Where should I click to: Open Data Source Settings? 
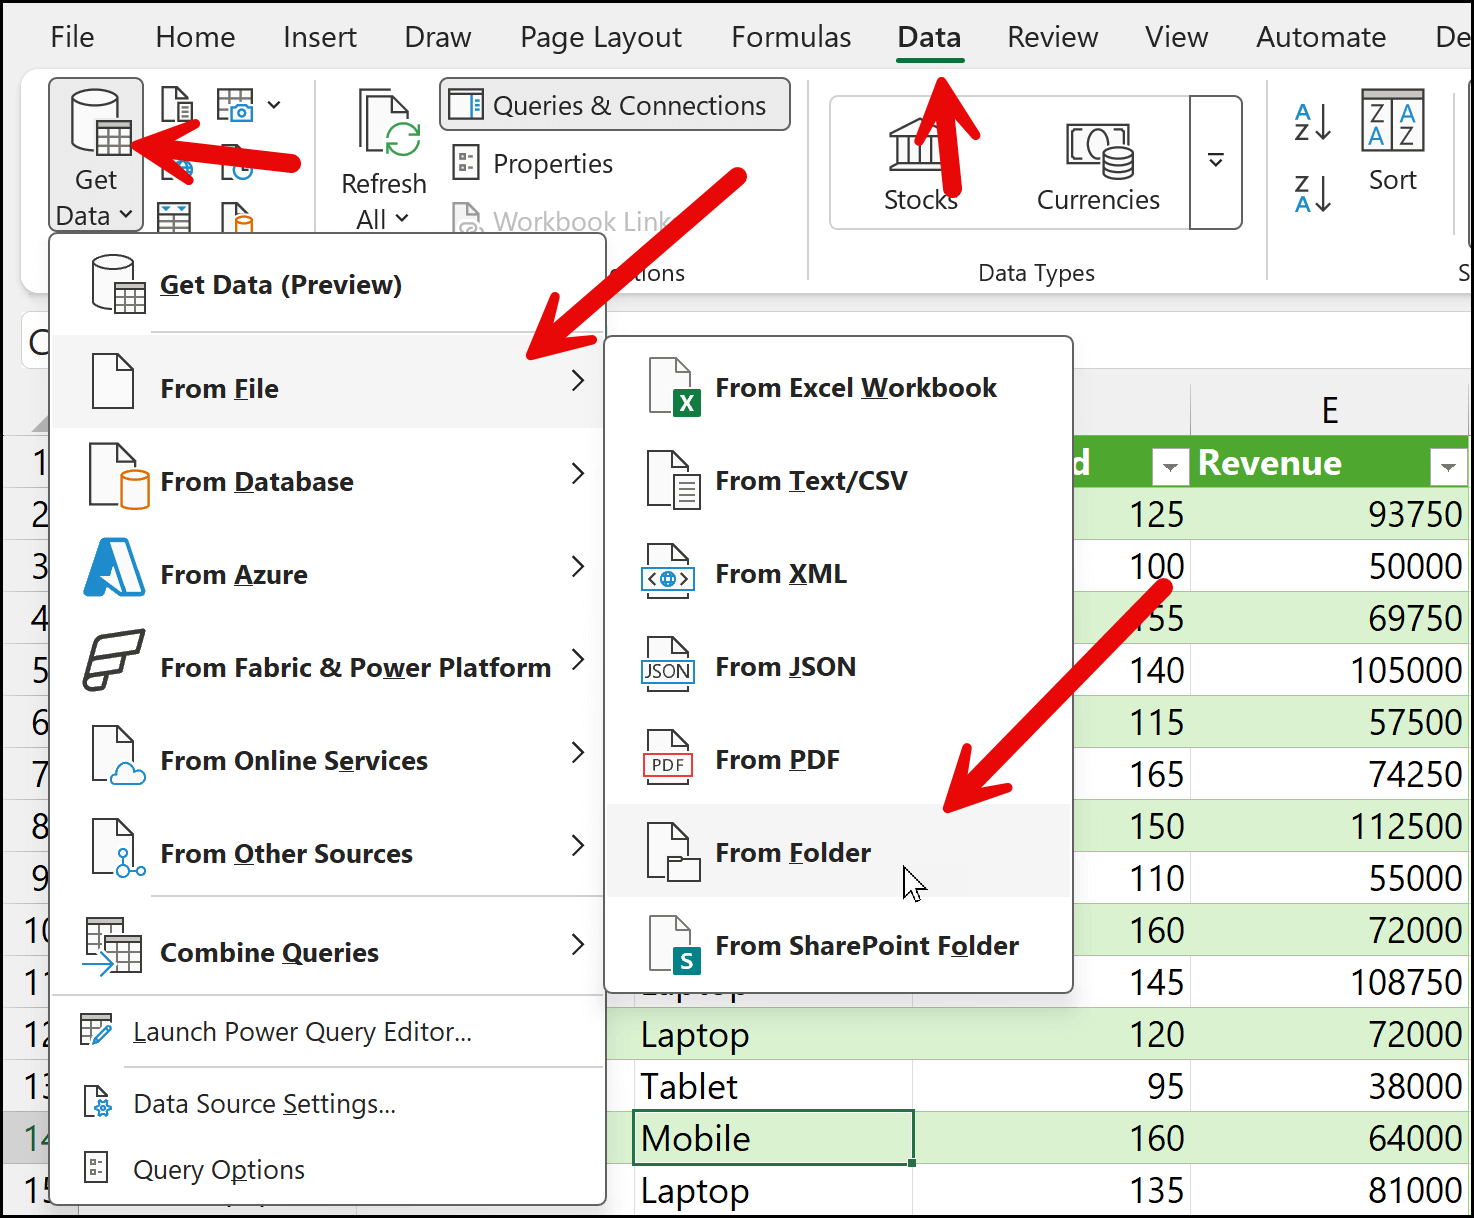pyautogui.click(x=264, y=1104)
